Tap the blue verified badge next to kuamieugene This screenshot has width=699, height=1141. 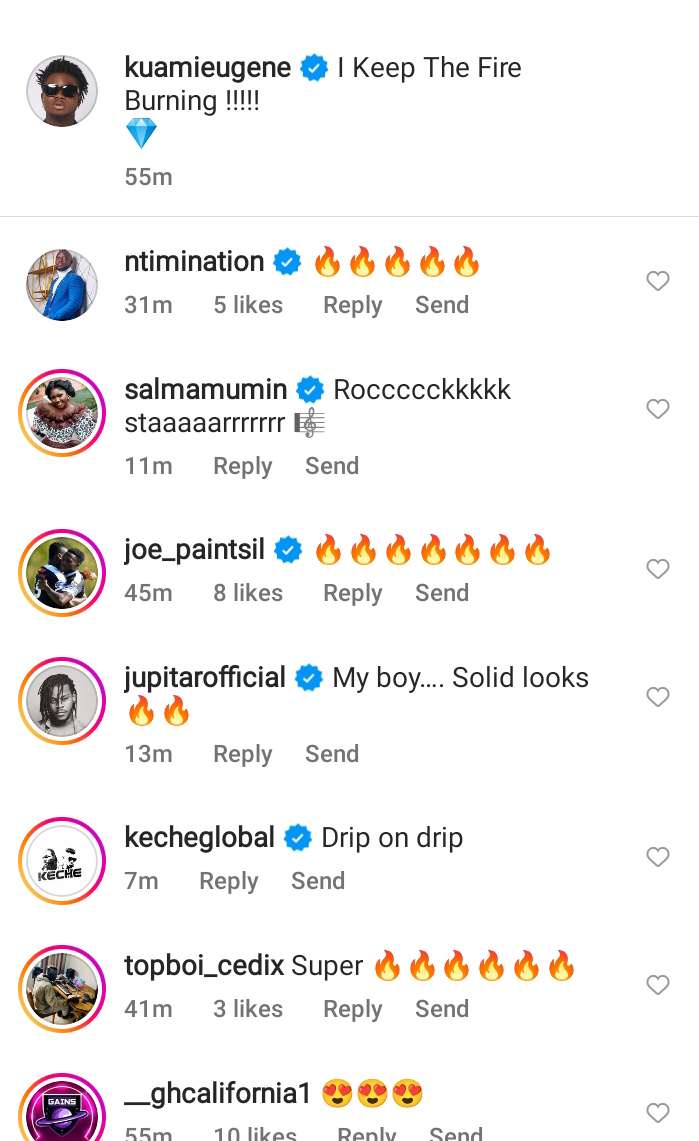314,69
